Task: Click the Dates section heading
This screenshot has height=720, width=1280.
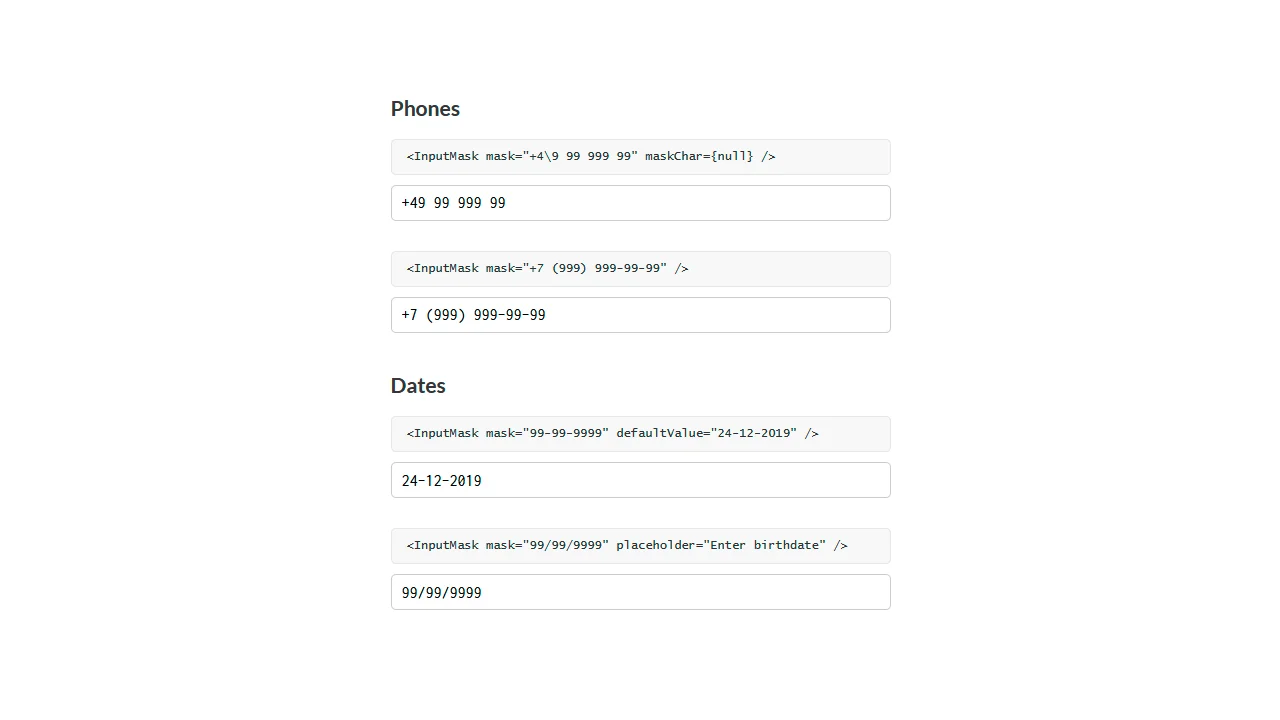Action: point(418,385)
